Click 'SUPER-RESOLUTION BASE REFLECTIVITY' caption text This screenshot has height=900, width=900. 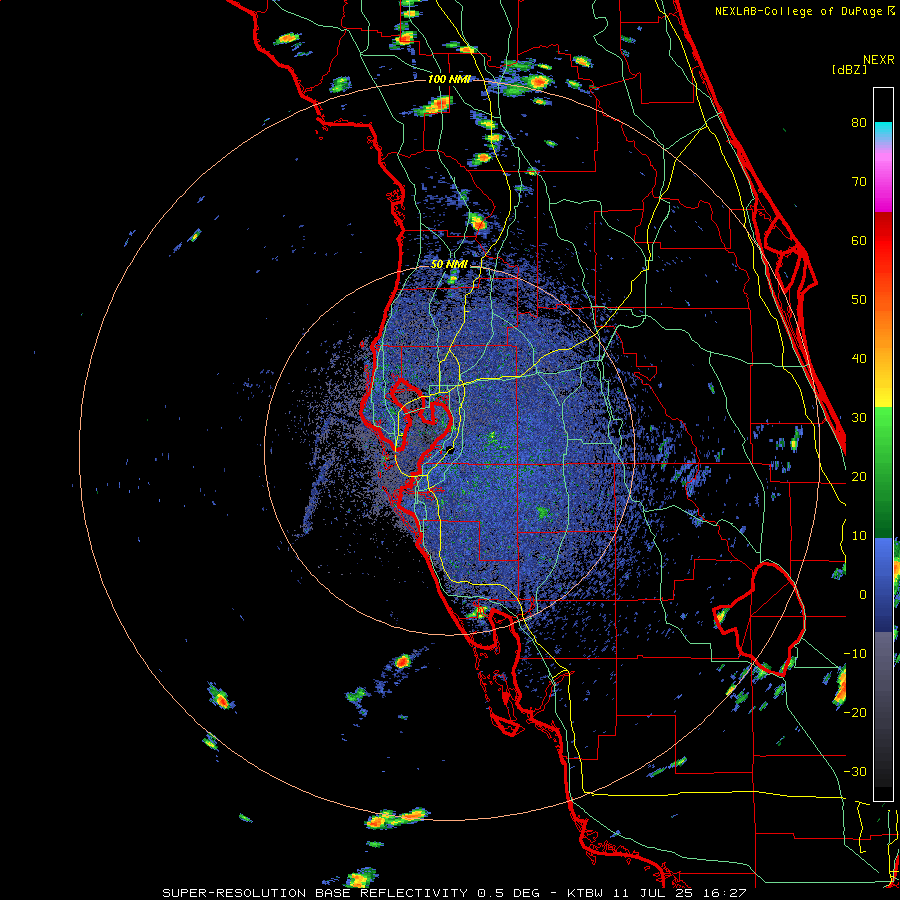click(x=315, y=893)
